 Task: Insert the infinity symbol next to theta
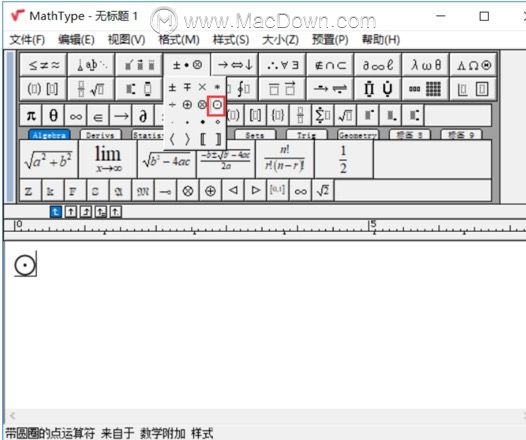pyautogui.click(x=75, y=116)
